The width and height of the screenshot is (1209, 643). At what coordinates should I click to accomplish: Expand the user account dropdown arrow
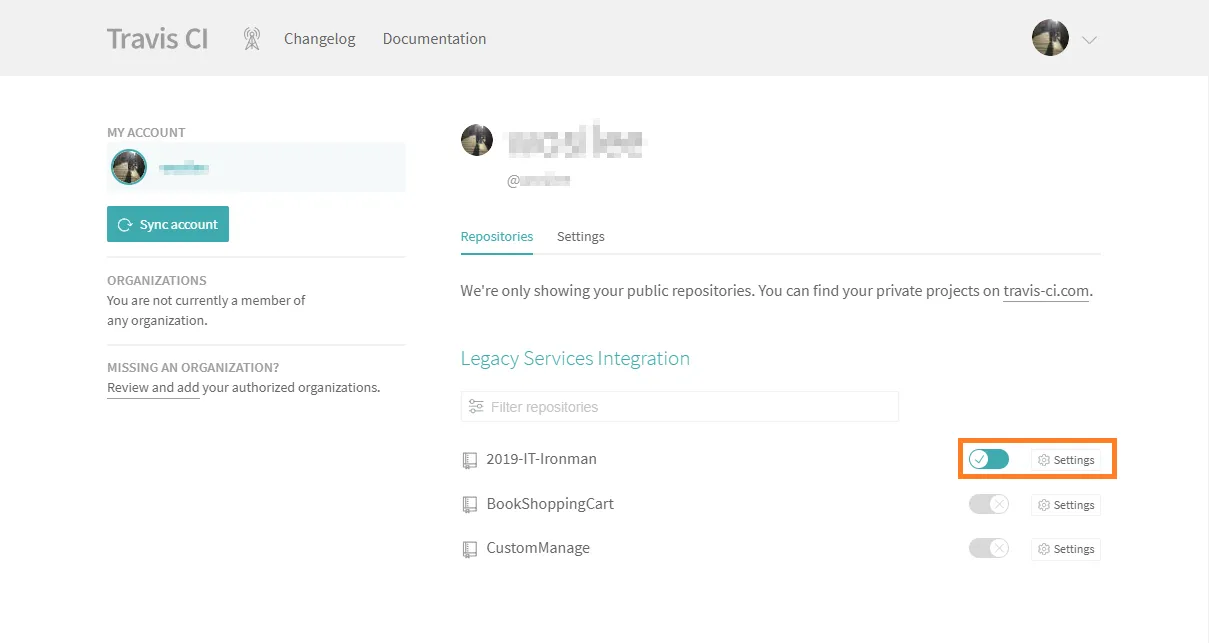1090,40
